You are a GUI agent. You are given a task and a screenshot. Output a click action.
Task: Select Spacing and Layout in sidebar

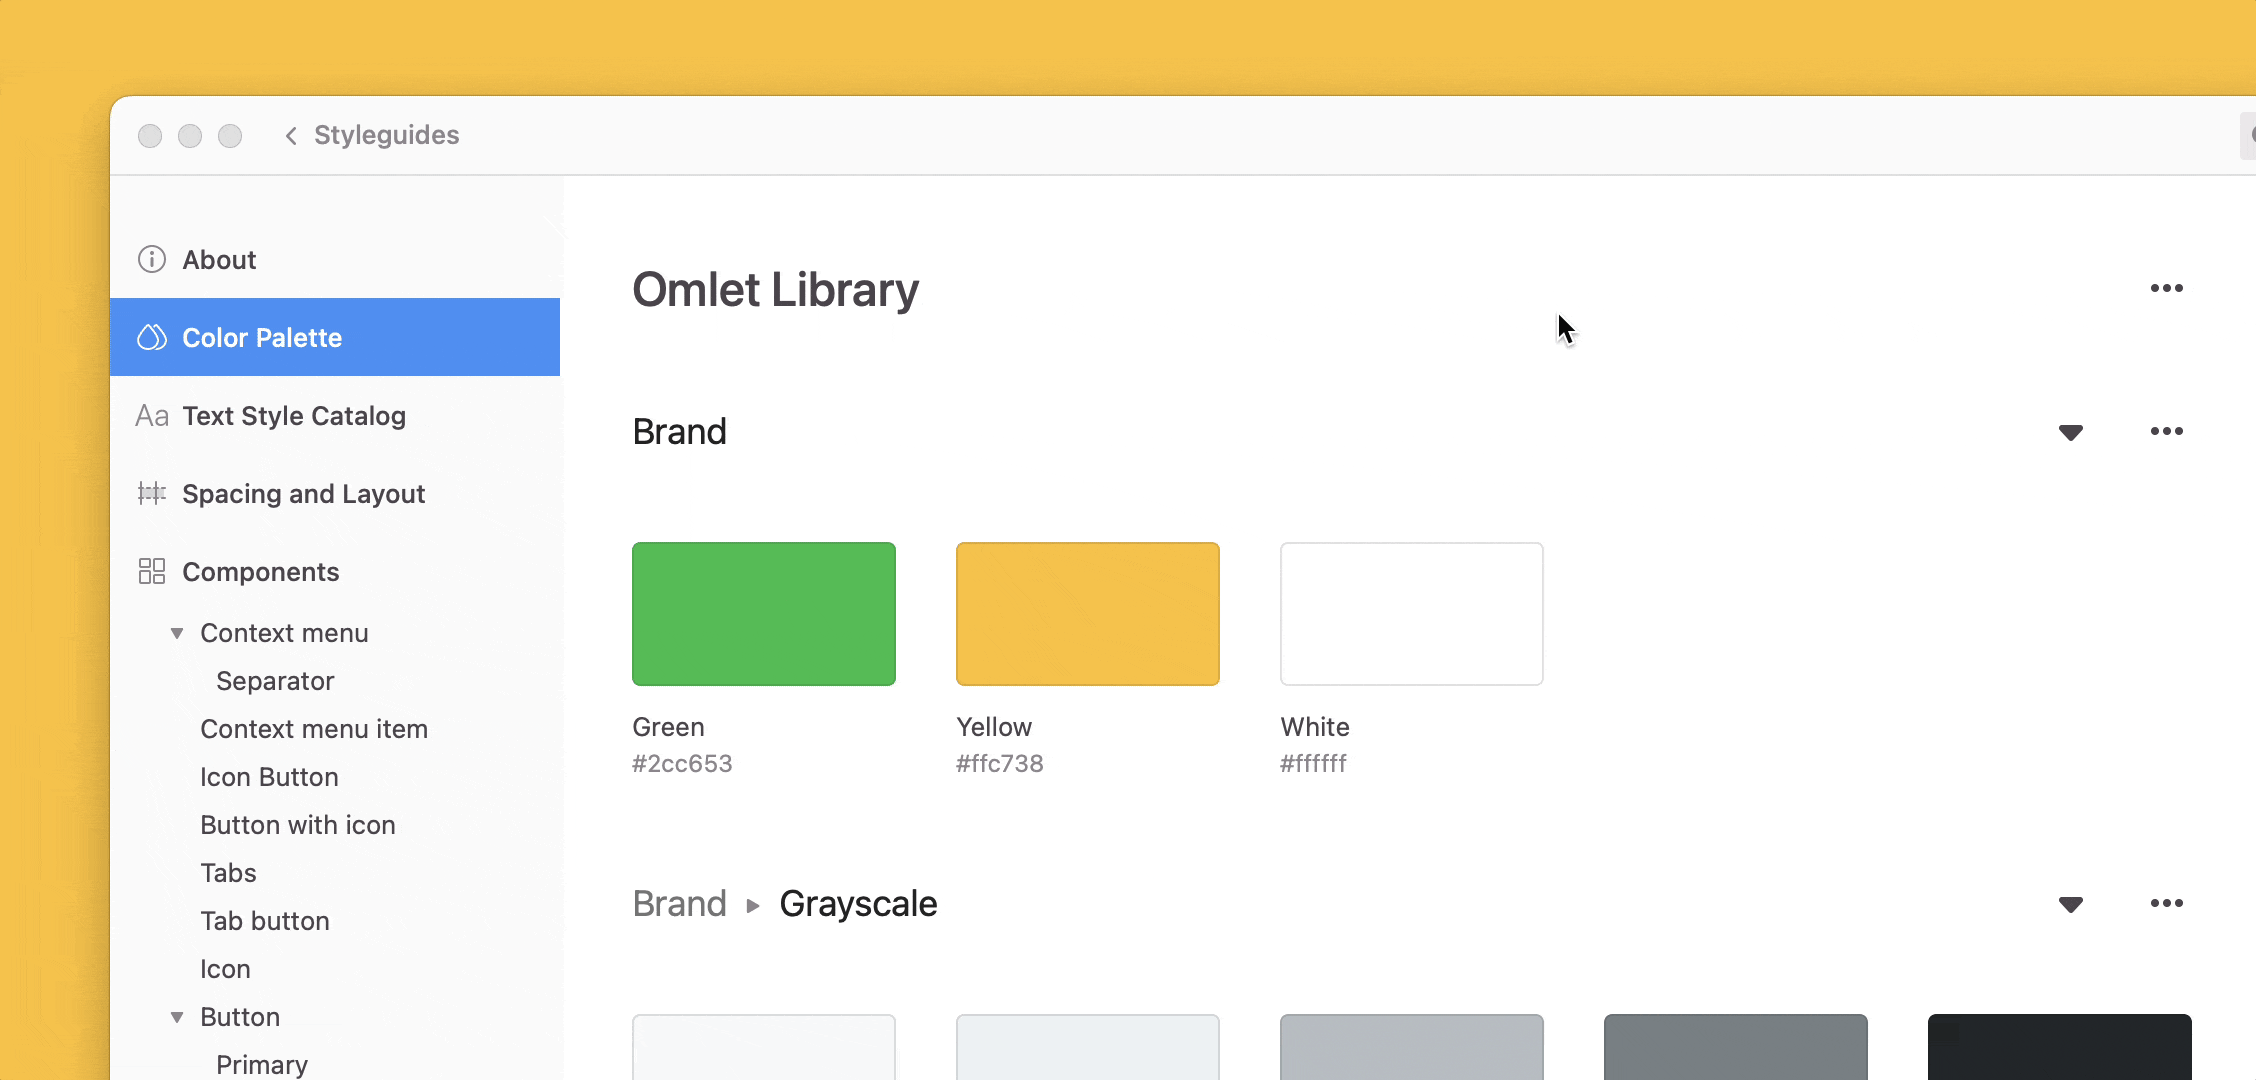(x=303, y=494)
